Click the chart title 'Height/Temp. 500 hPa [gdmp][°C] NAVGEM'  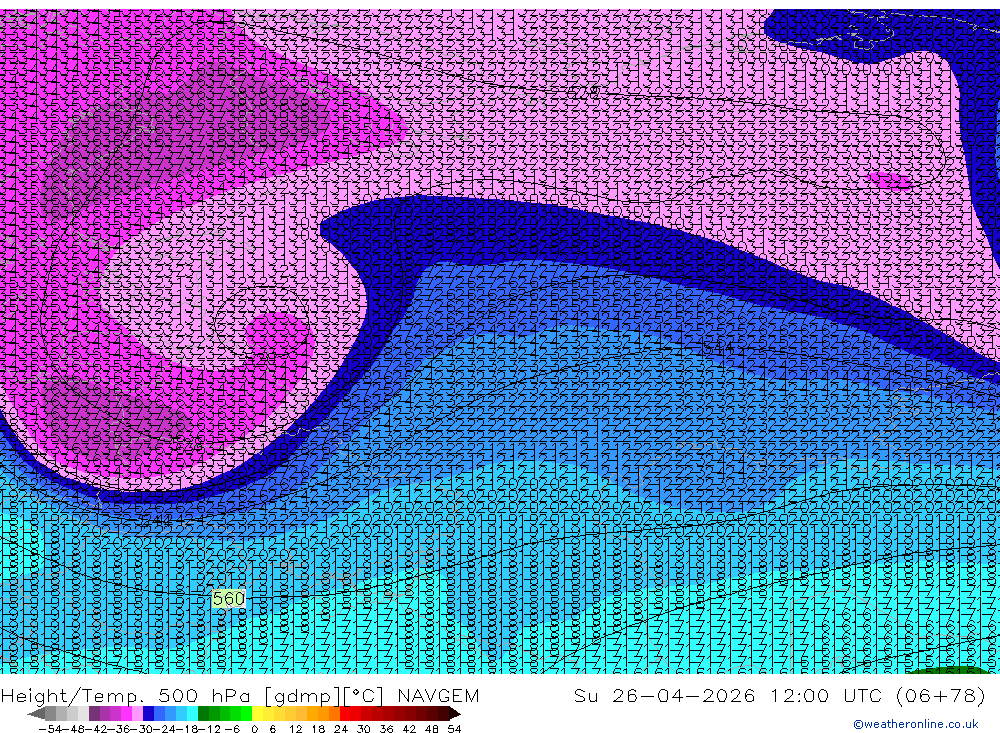240,695
